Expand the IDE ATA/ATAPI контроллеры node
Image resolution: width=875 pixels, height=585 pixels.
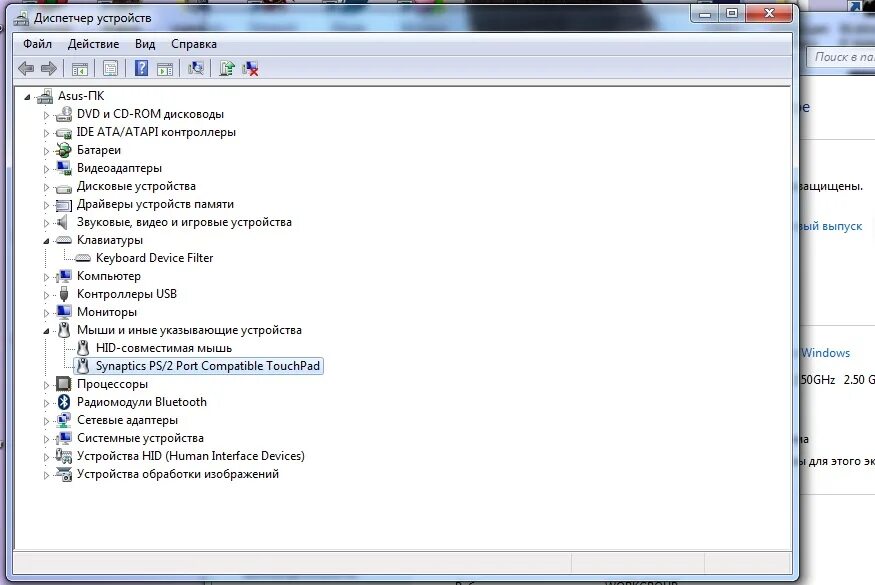(46, 133)
